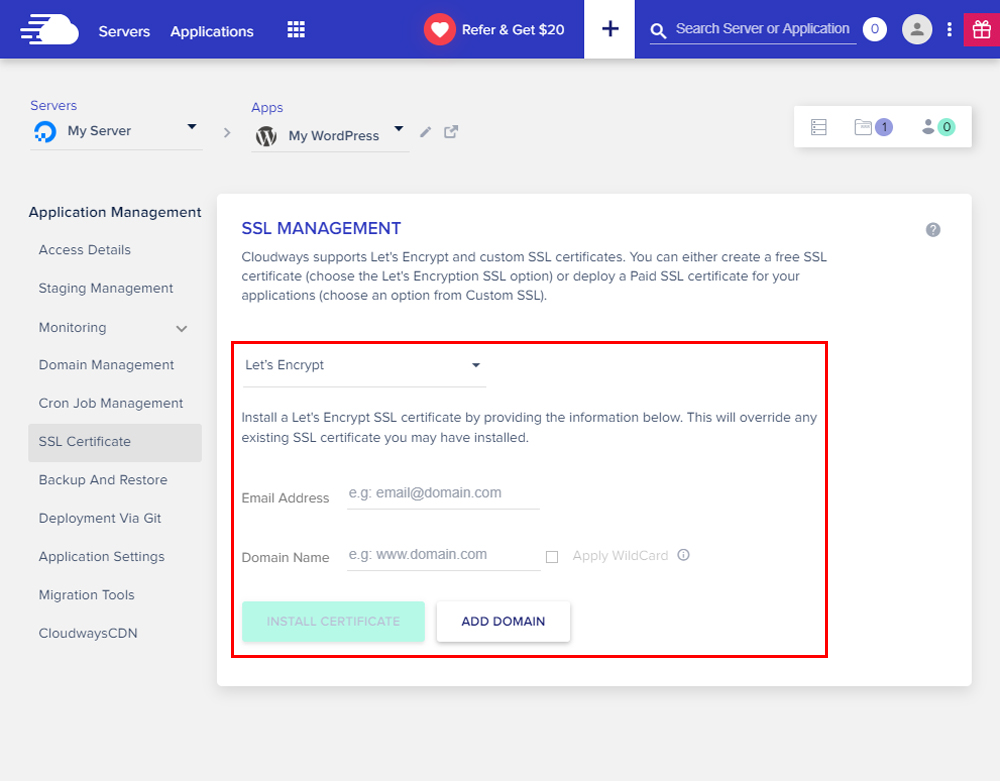Open the My Server dropdown
This screenshot has height=781, width=1000.
tap(116, 131)
